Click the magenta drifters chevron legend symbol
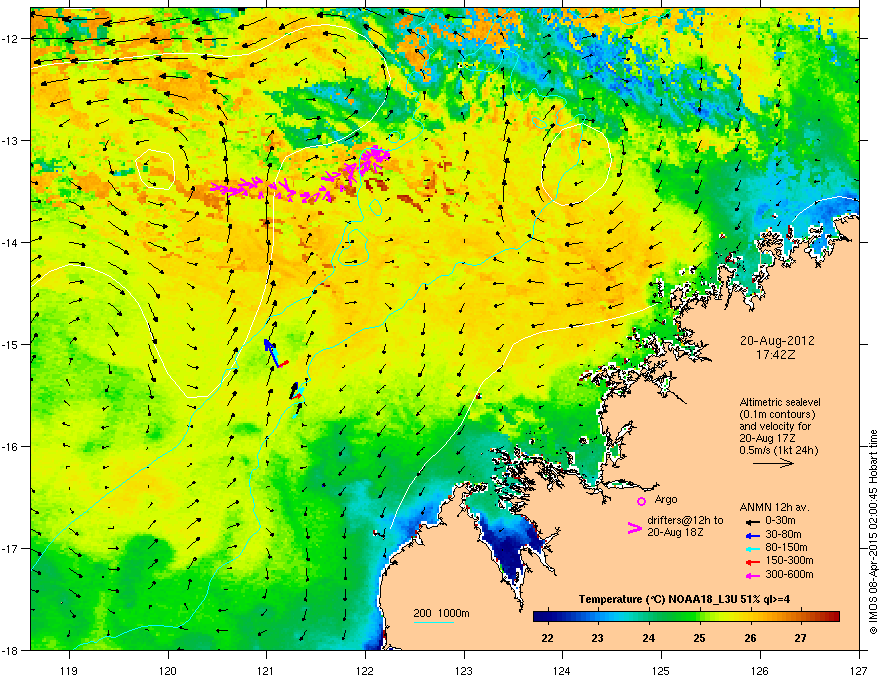 point(634,528)
